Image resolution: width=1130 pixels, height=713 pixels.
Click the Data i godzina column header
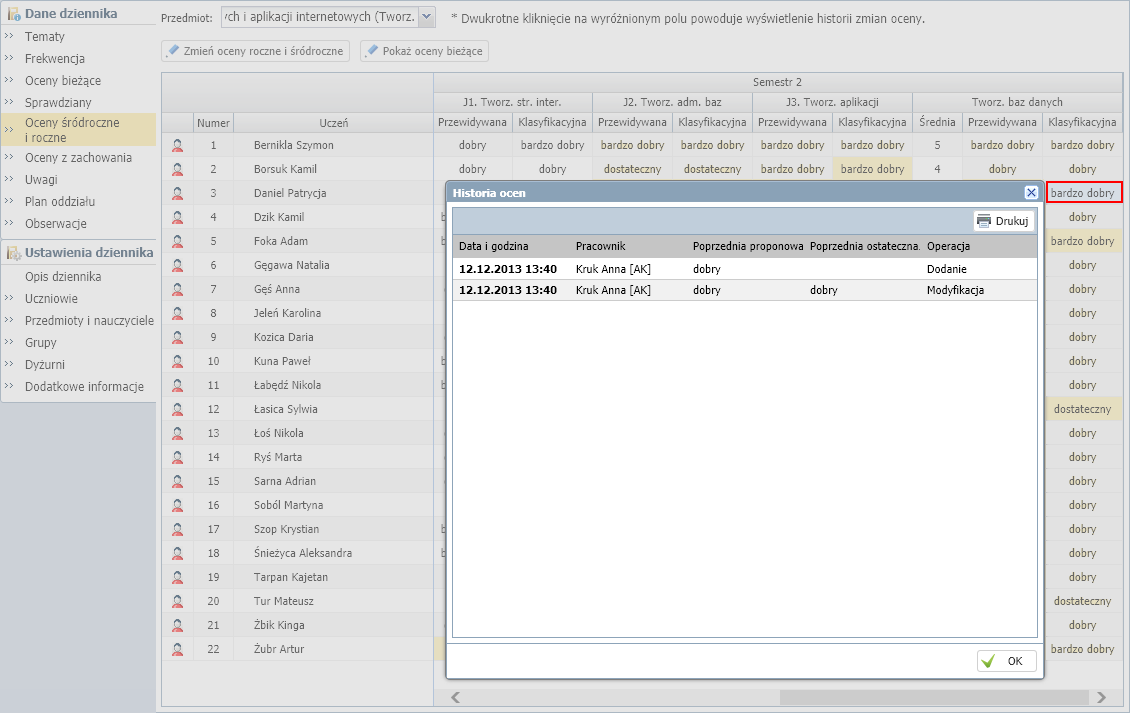pos(512,246)
